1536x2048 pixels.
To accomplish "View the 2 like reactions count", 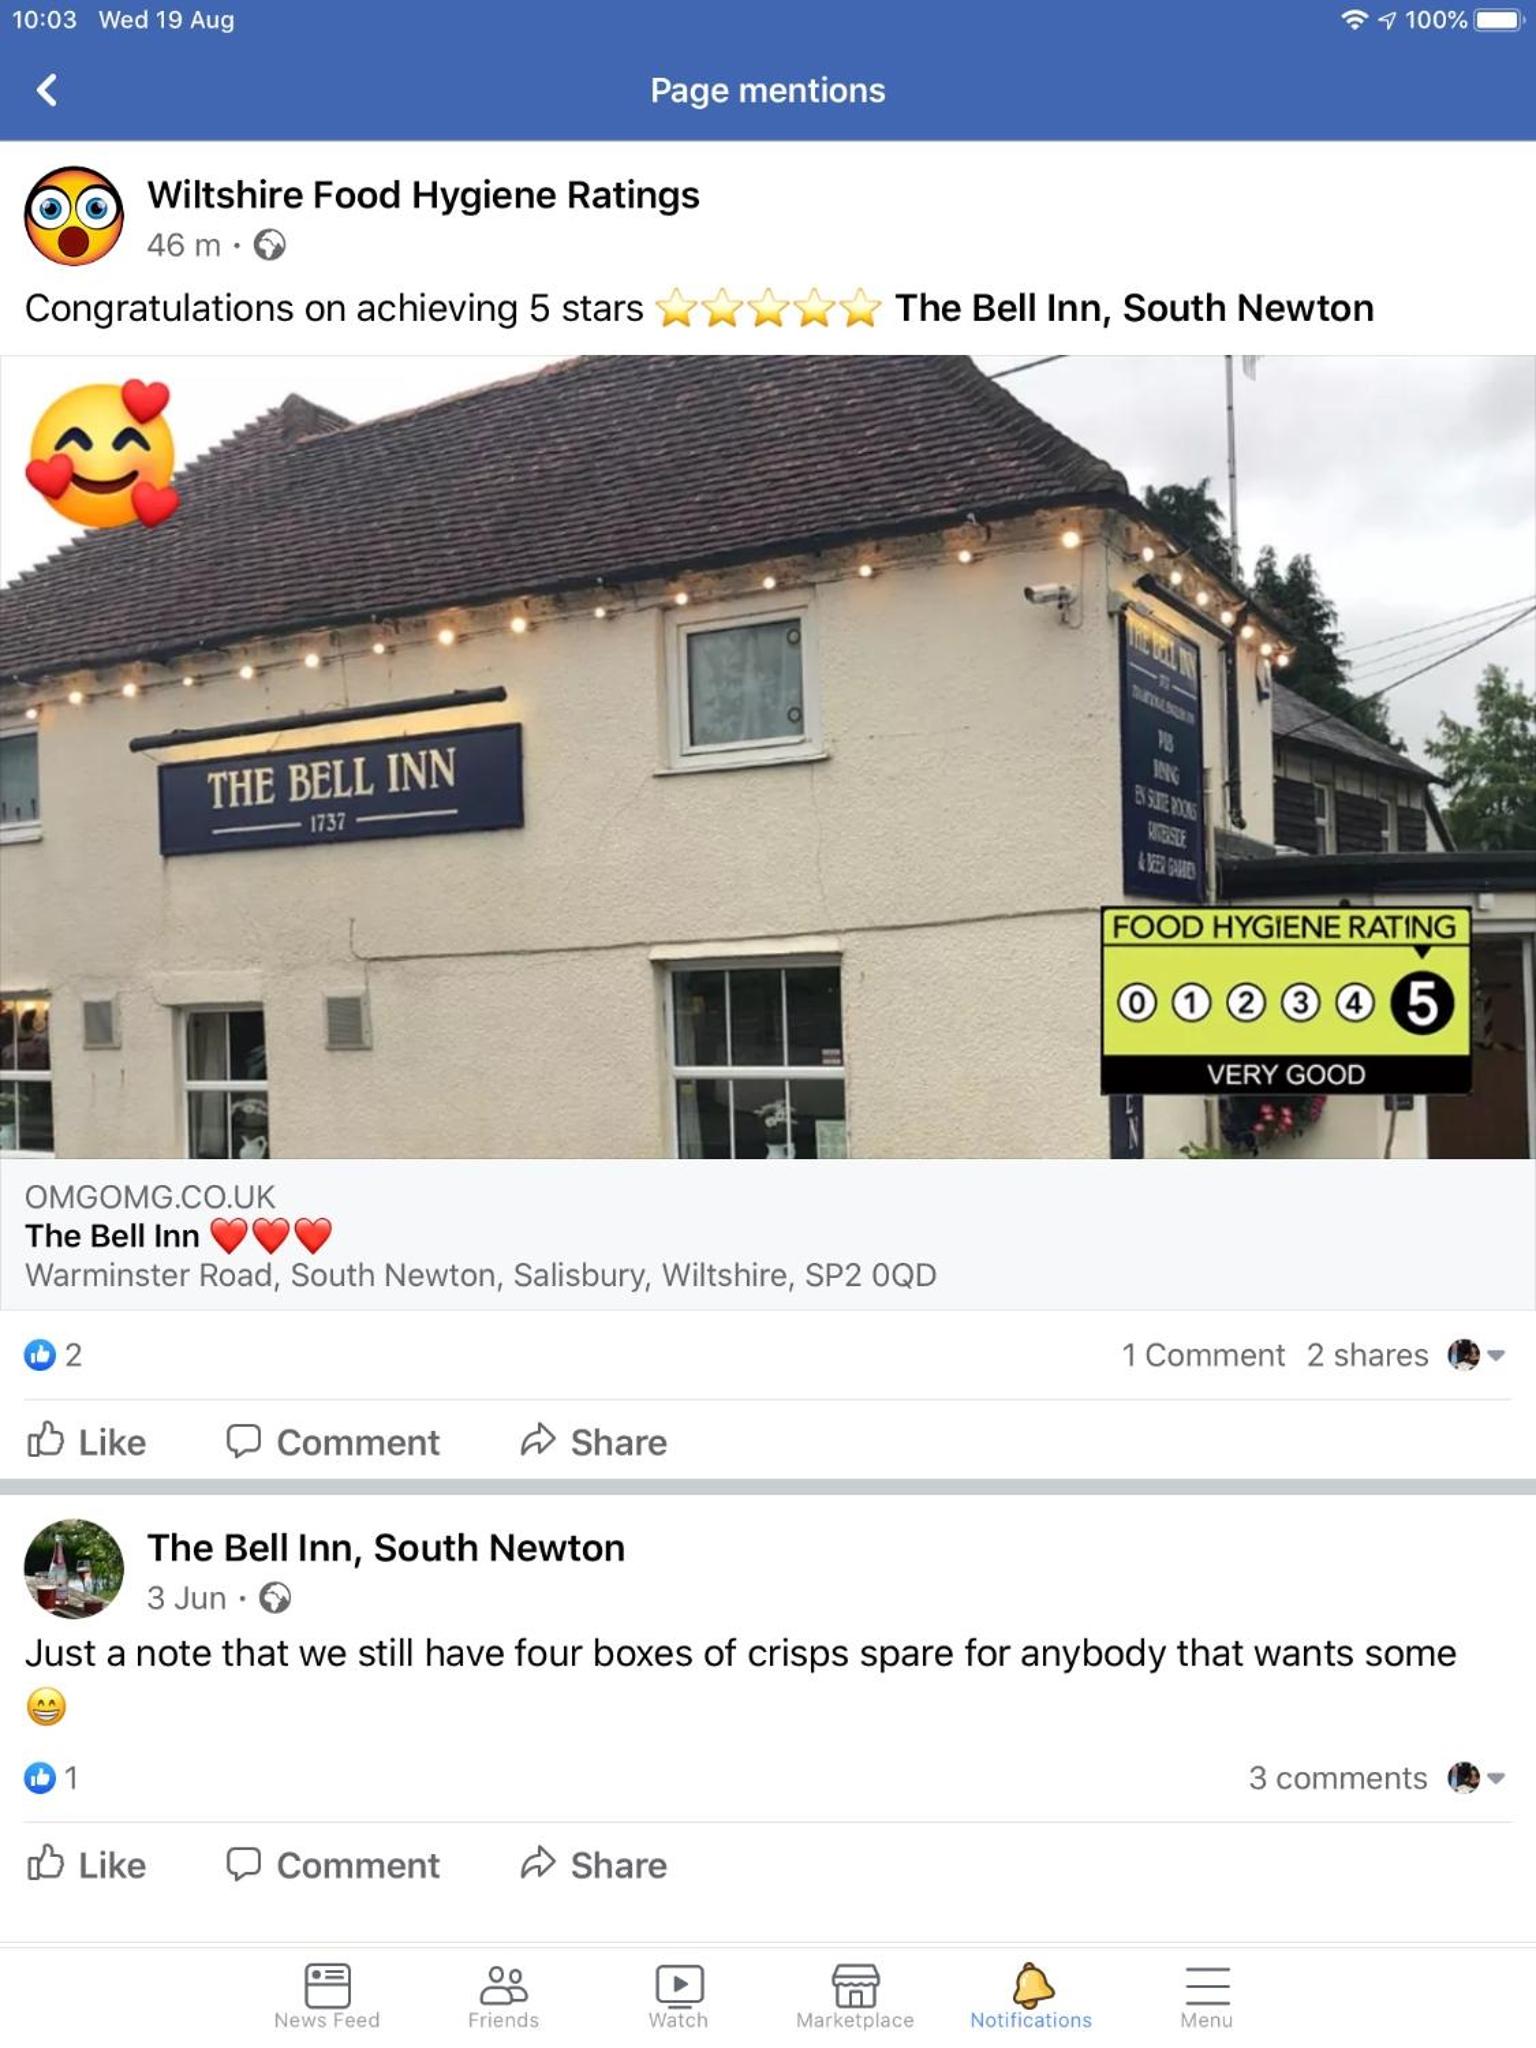I will (53, 1355).
